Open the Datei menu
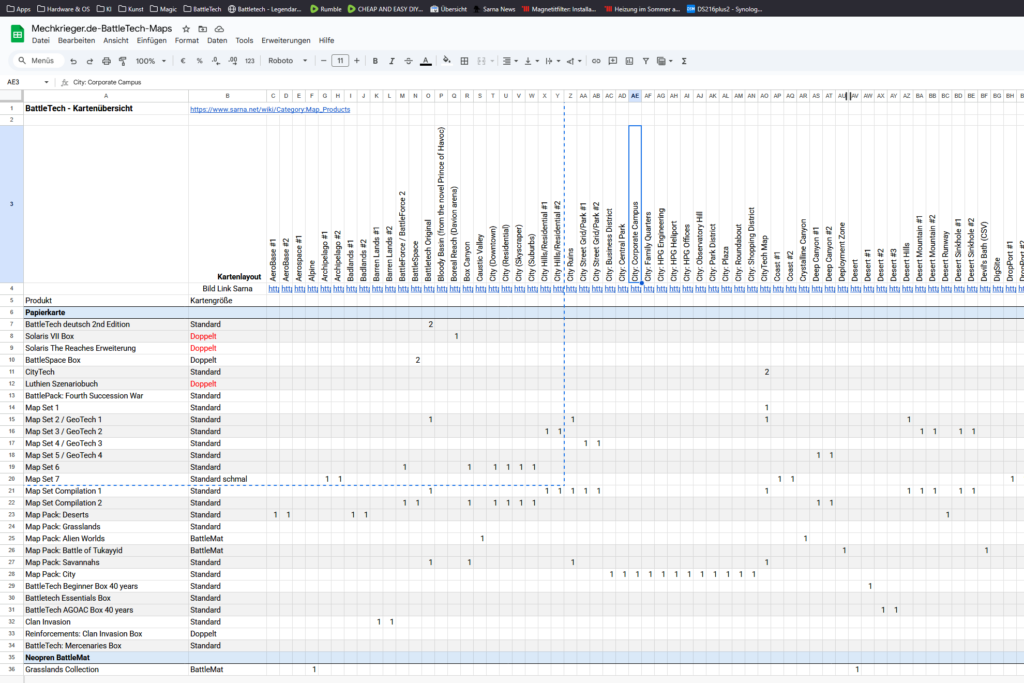This screenshot has width=1024, height=683. coord(40,40)
